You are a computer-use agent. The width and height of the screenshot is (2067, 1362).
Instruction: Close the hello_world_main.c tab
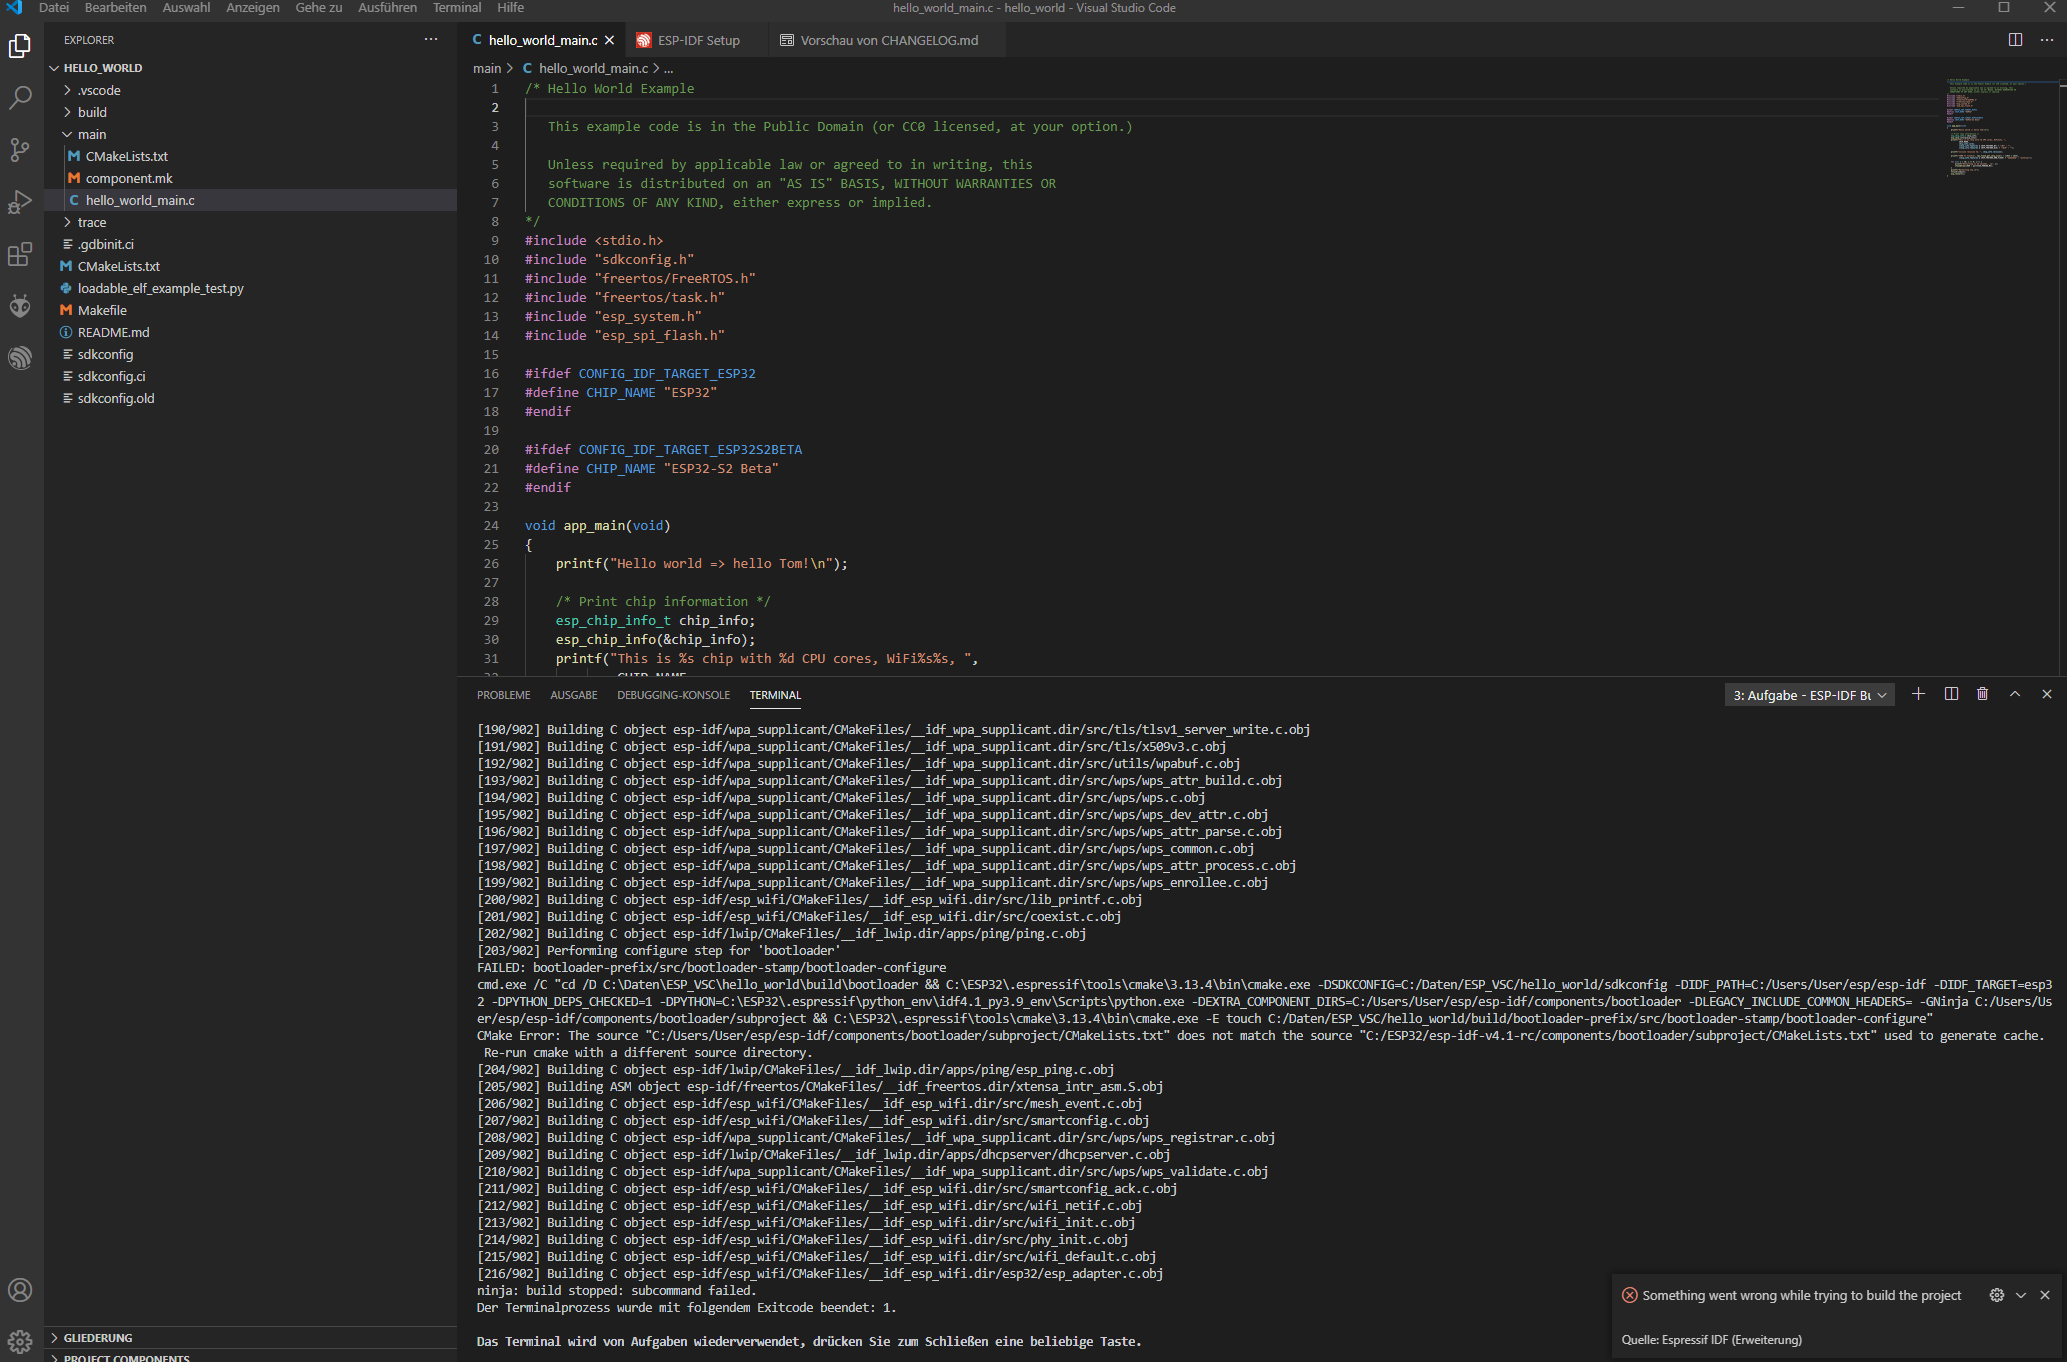click(609, 40)
